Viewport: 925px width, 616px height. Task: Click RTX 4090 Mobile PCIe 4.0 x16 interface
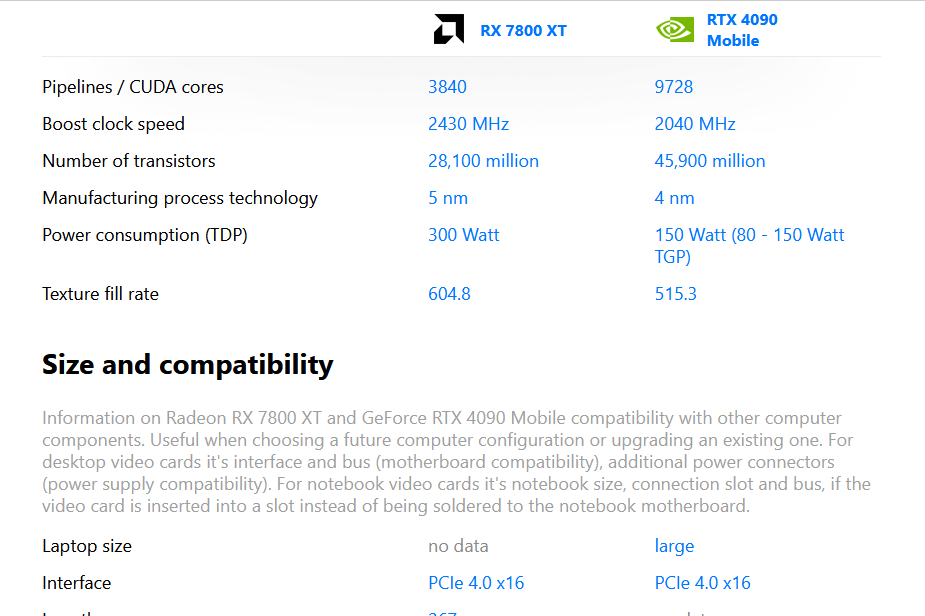703,584
